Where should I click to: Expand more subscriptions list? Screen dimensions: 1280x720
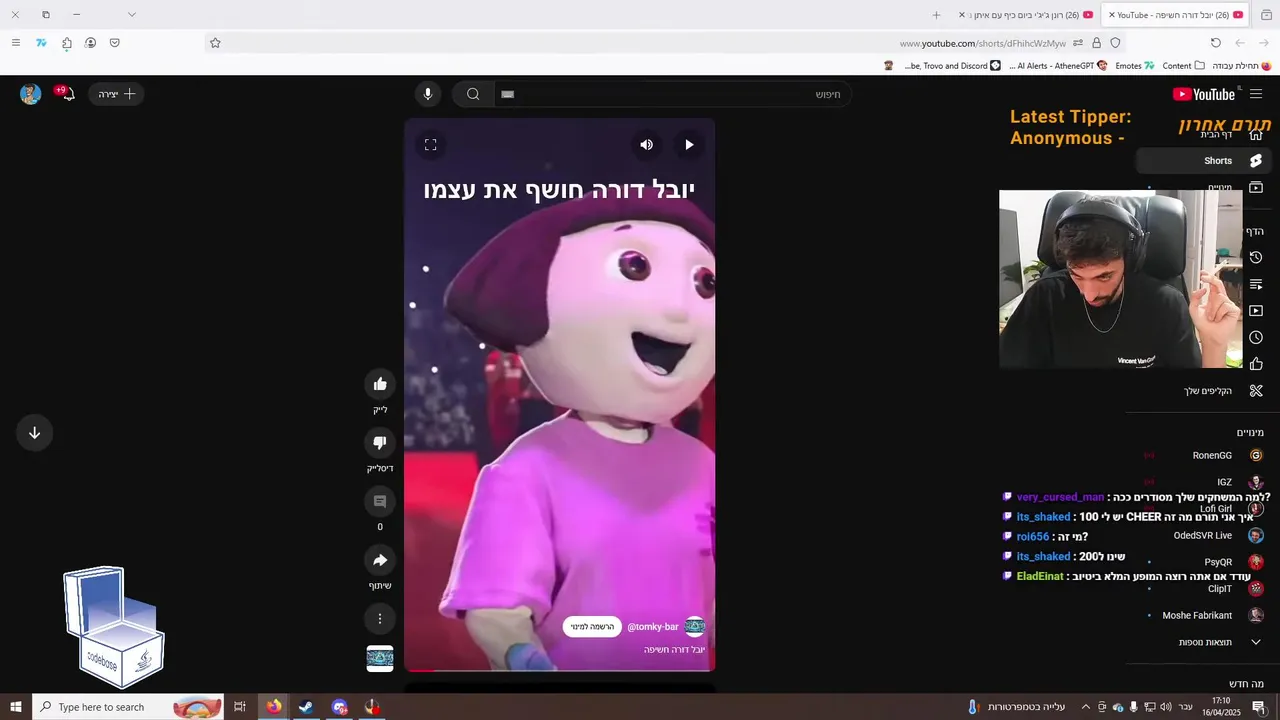click(x=1203, y=642)
